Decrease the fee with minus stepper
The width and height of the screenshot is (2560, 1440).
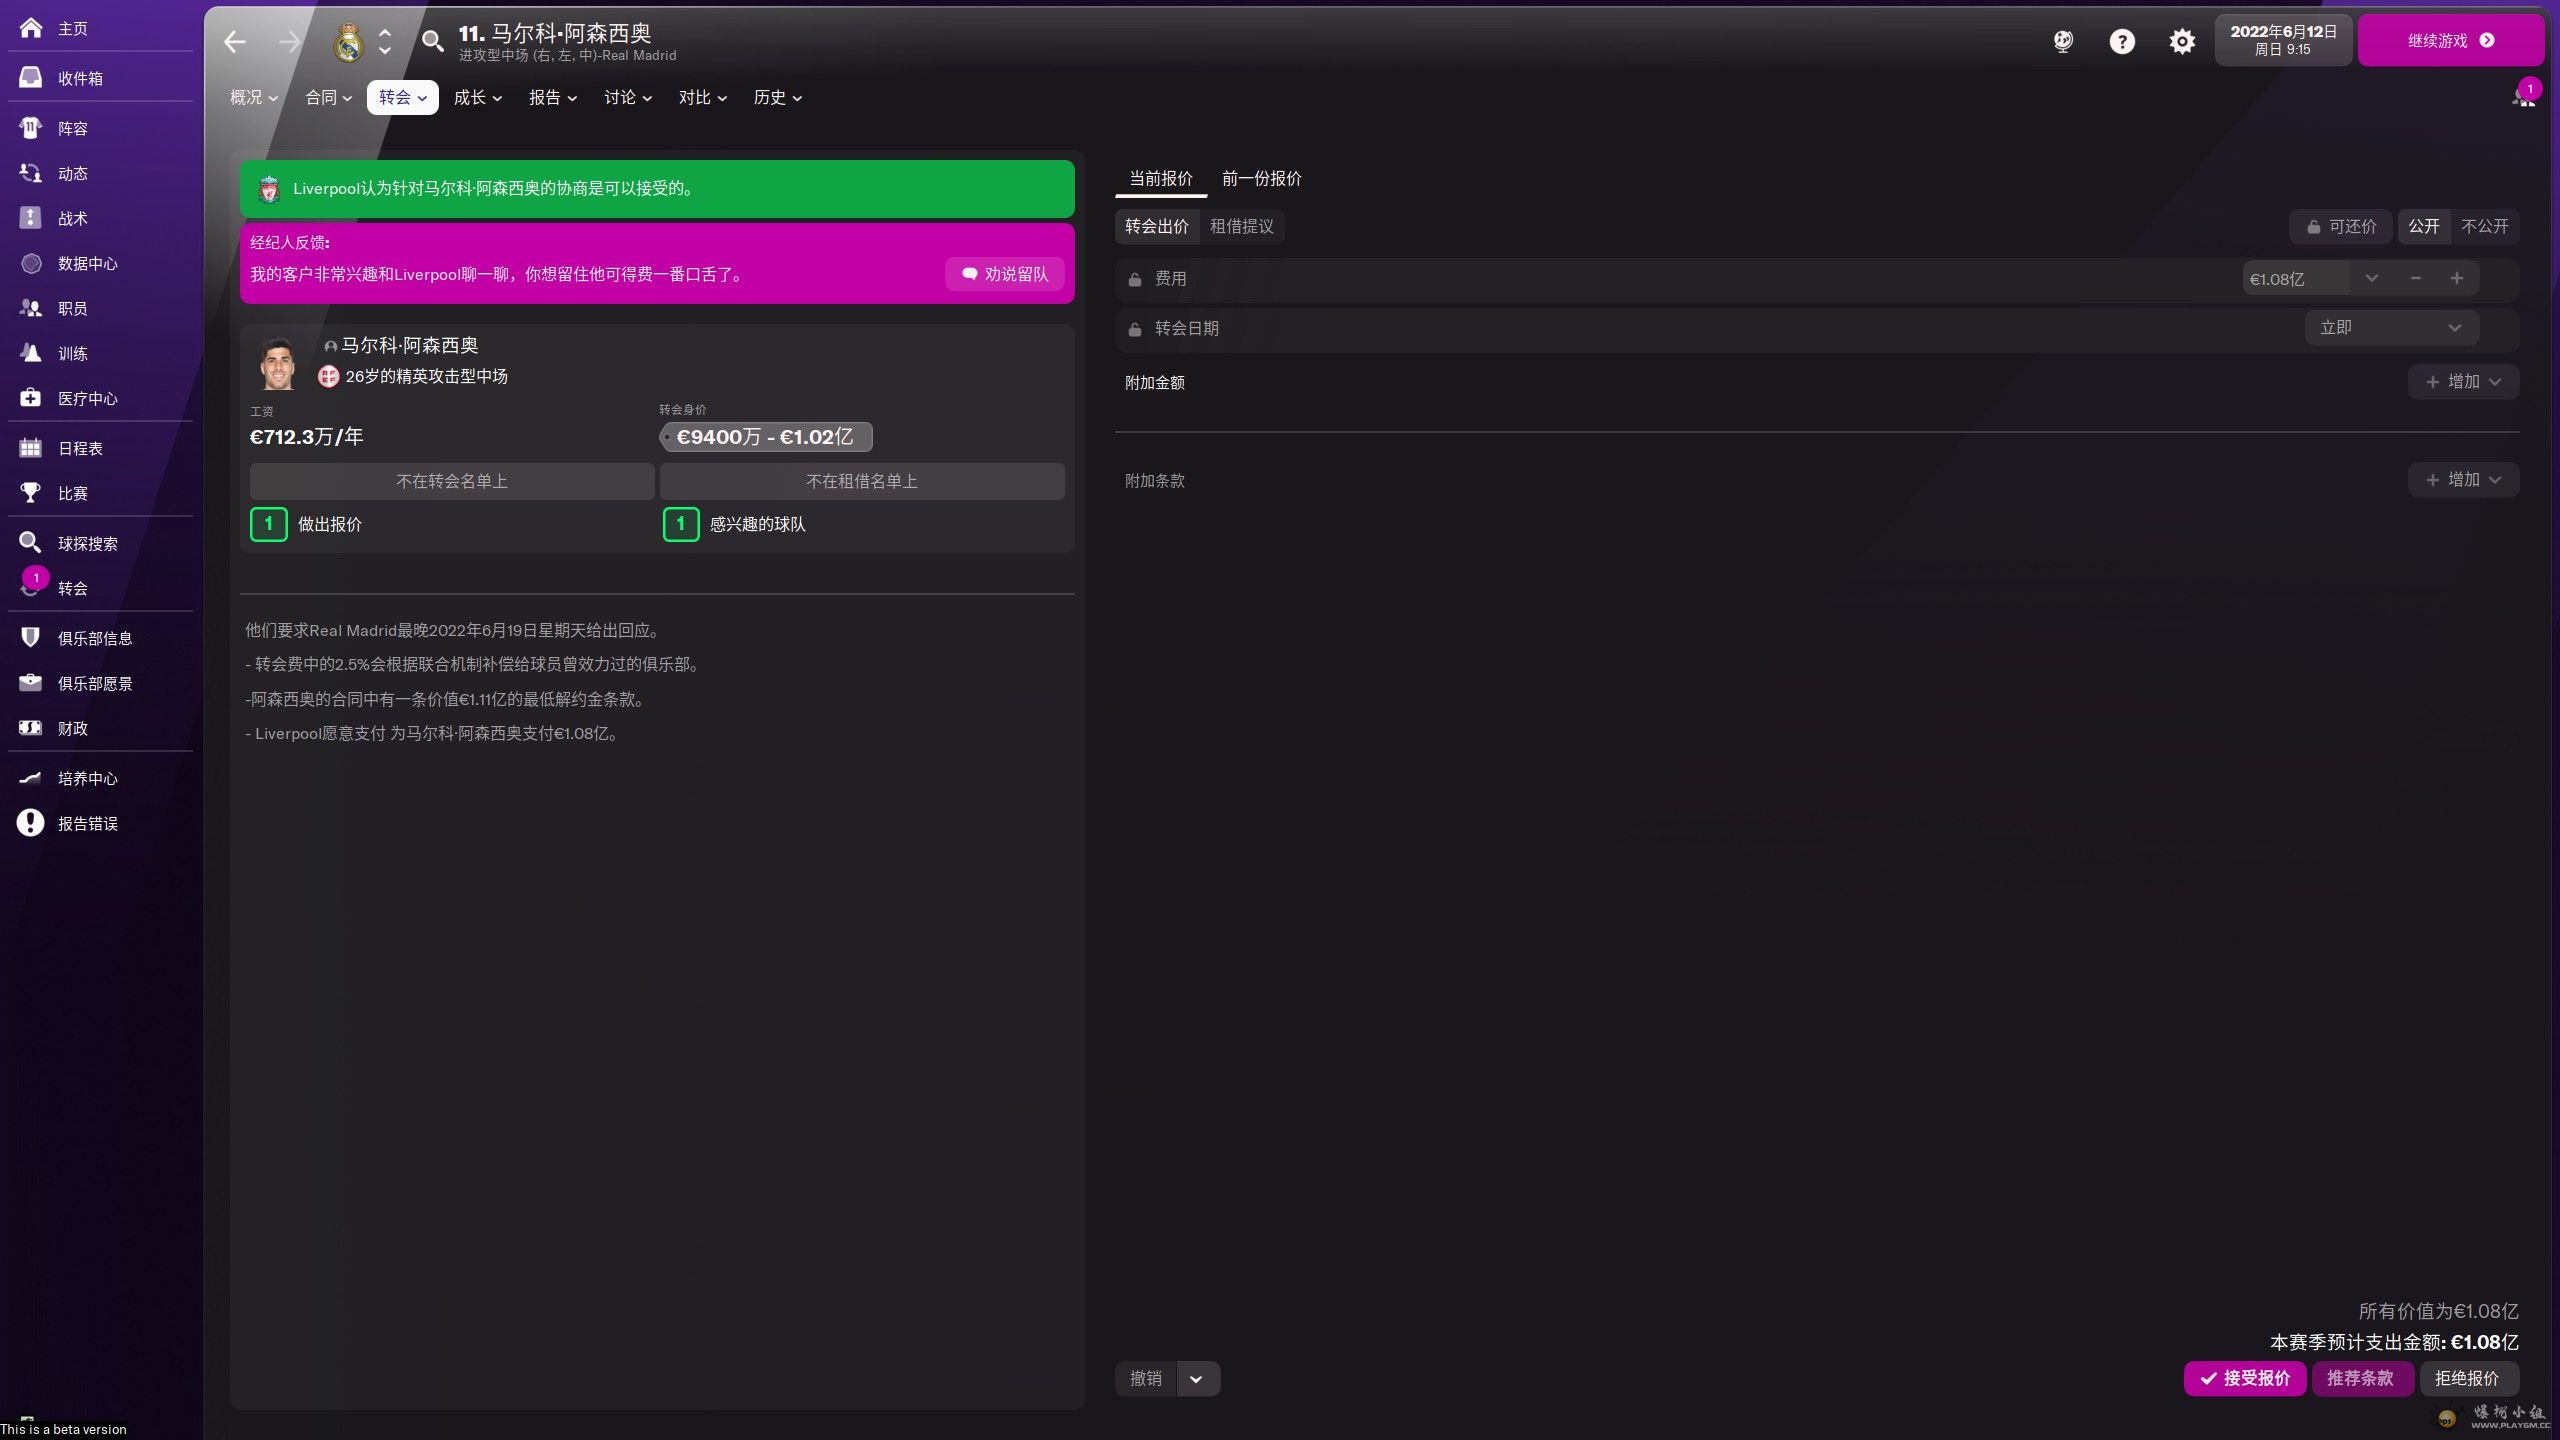point(2416,279)
